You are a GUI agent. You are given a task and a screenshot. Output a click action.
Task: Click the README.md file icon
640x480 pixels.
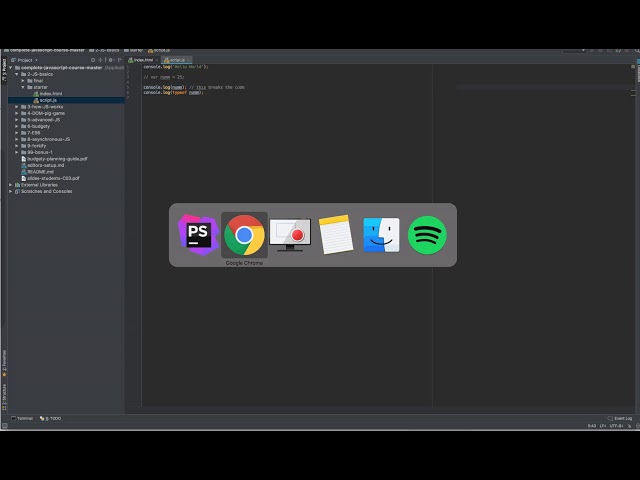click(x=24, y=172)
